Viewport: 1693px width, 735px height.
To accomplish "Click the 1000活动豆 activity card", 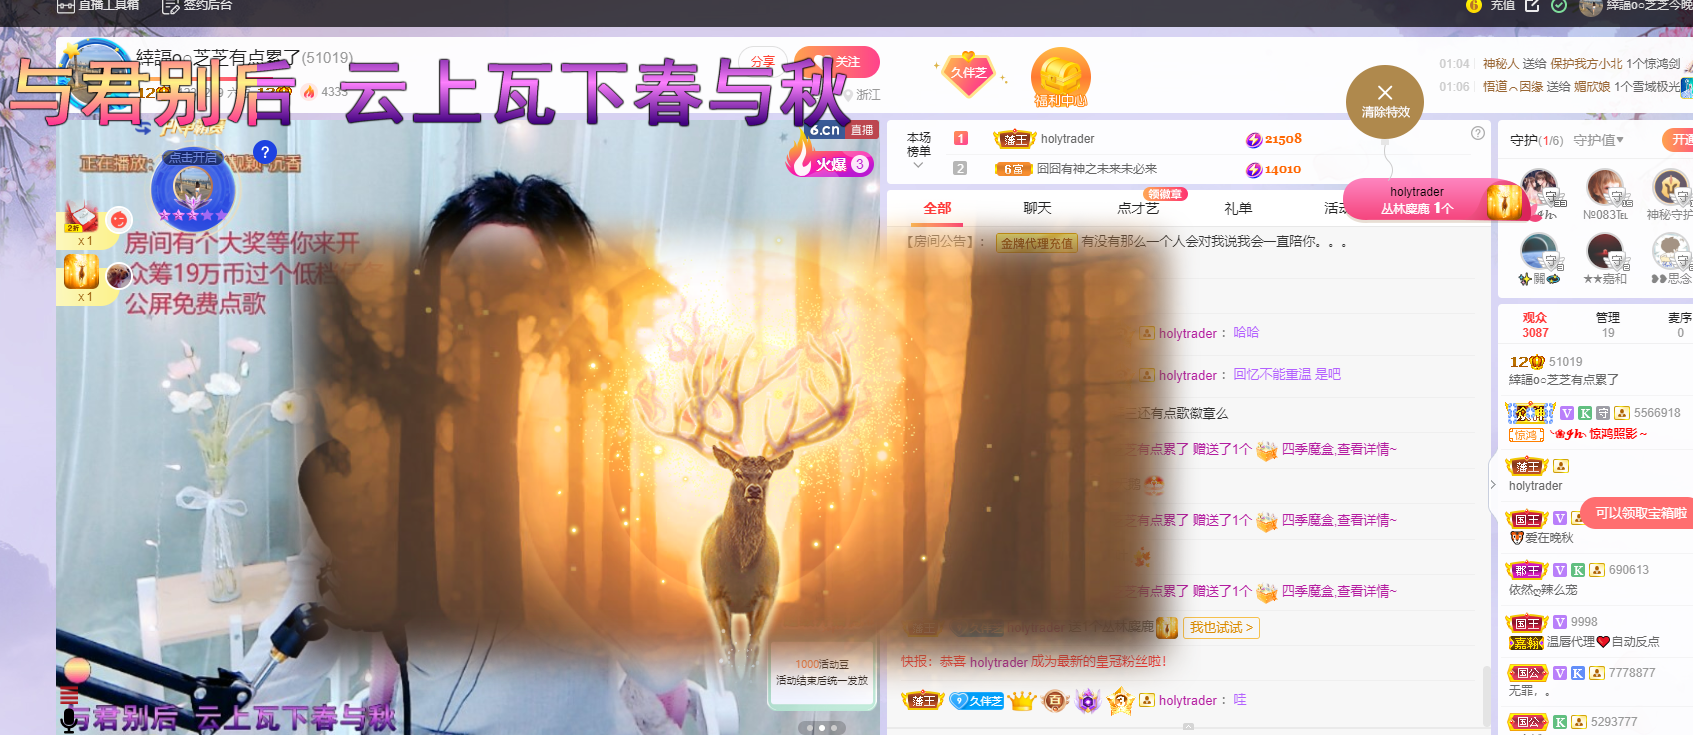I will pos(822,672).
